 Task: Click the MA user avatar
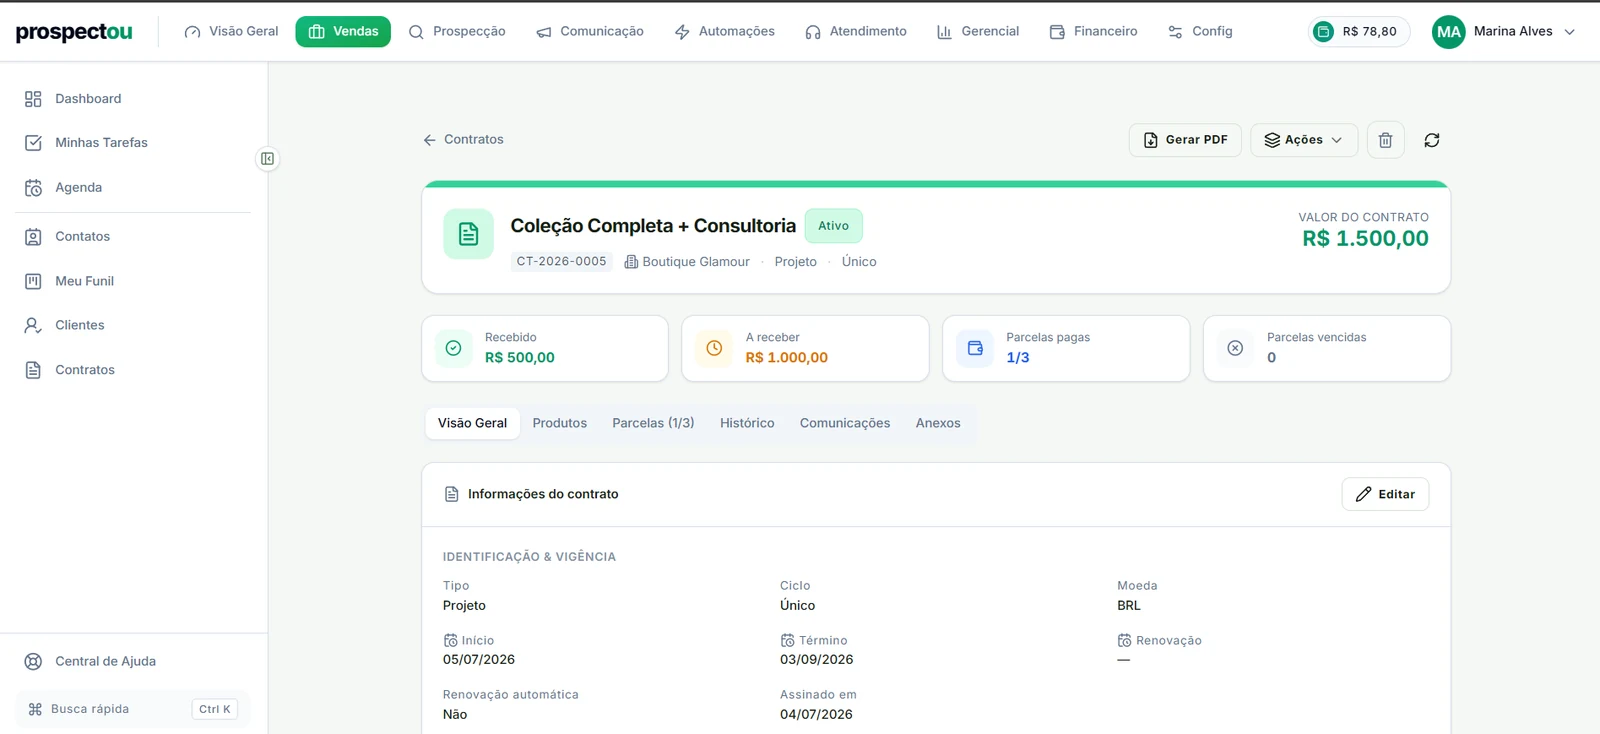(x=1449, y=32)
